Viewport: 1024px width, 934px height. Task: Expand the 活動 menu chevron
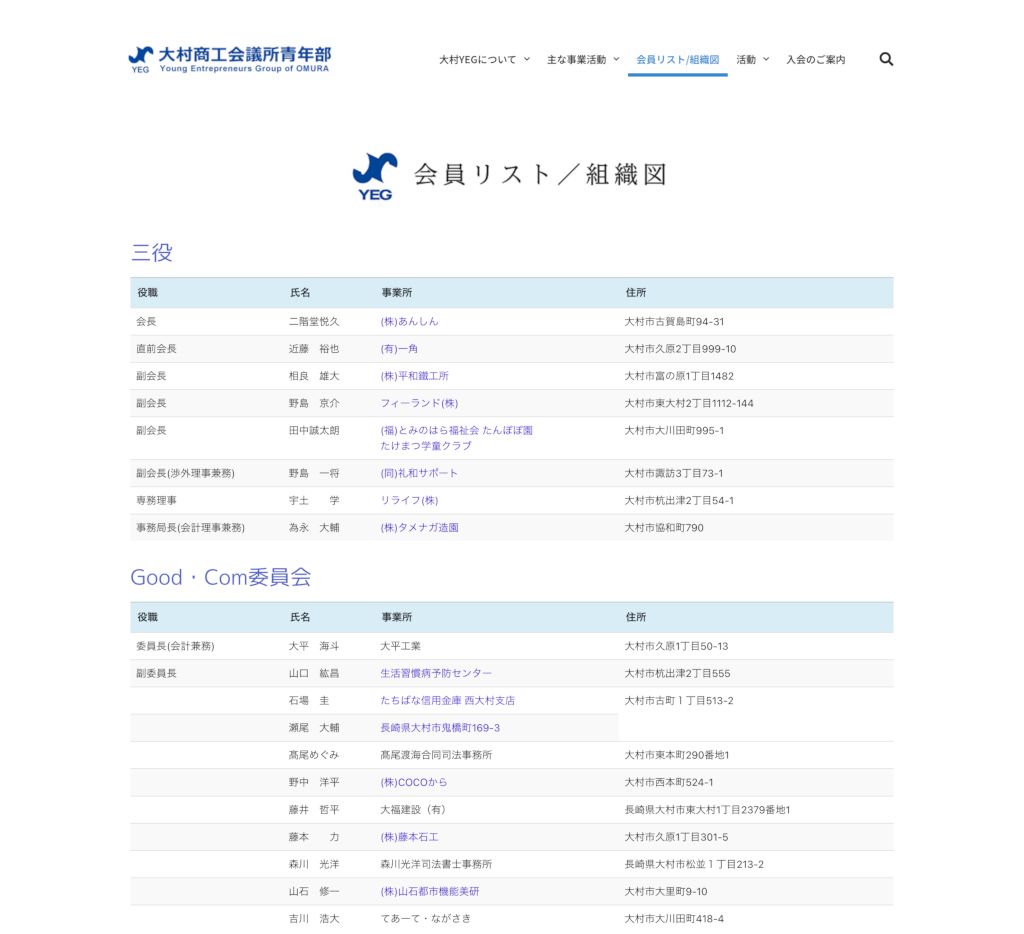point(766,59)
